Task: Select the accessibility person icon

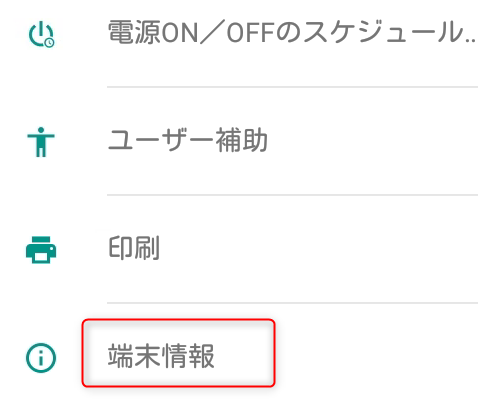Action: 41,142
